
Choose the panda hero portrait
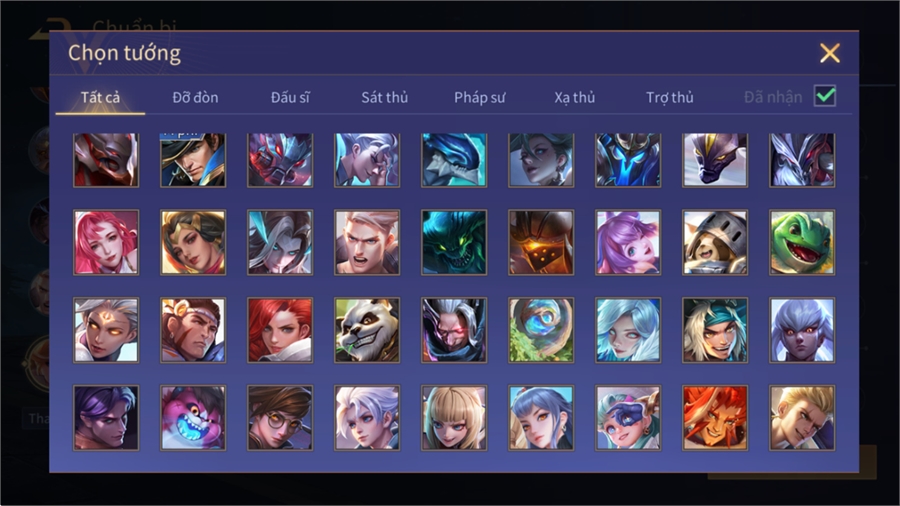[x=367, y=330]
